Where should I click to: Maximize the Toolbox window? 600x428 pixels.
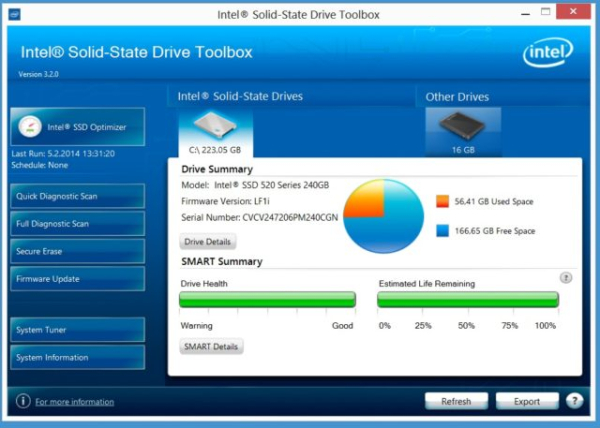pyautogui.click(x=546, y=11)
